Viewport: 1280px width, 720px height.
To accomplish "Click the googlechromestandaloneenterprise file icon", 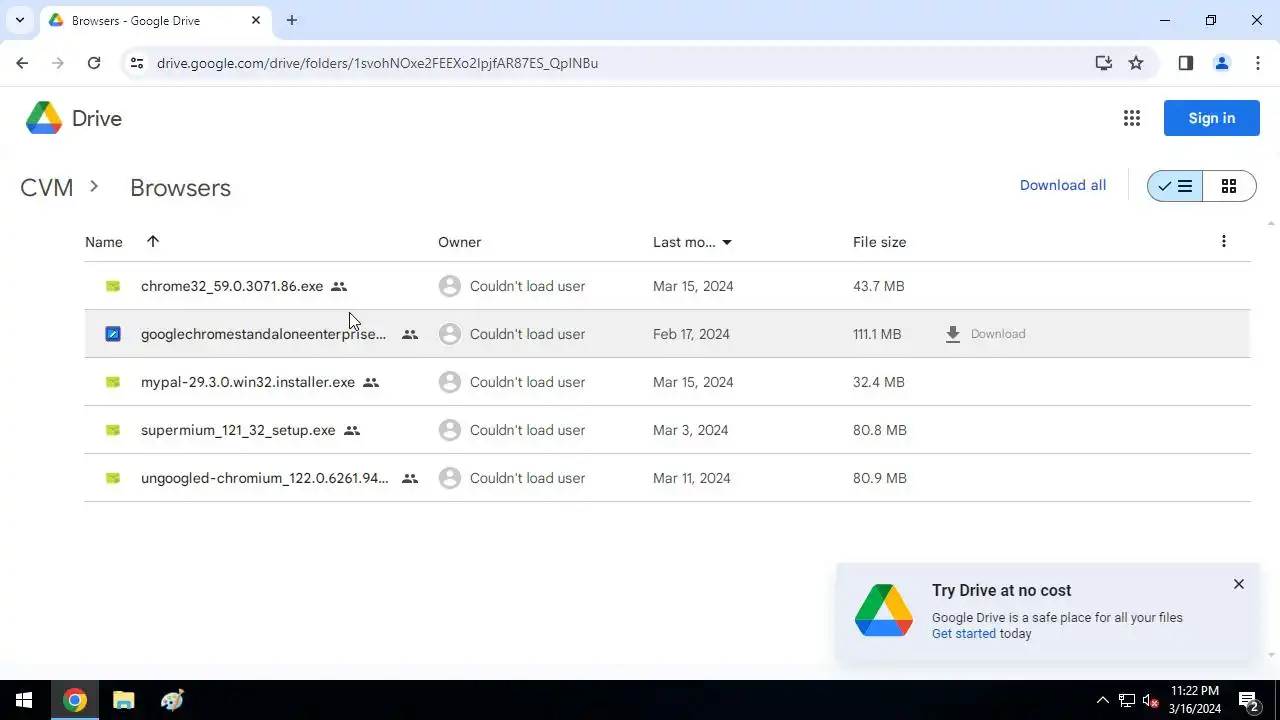I will point(113,334).
